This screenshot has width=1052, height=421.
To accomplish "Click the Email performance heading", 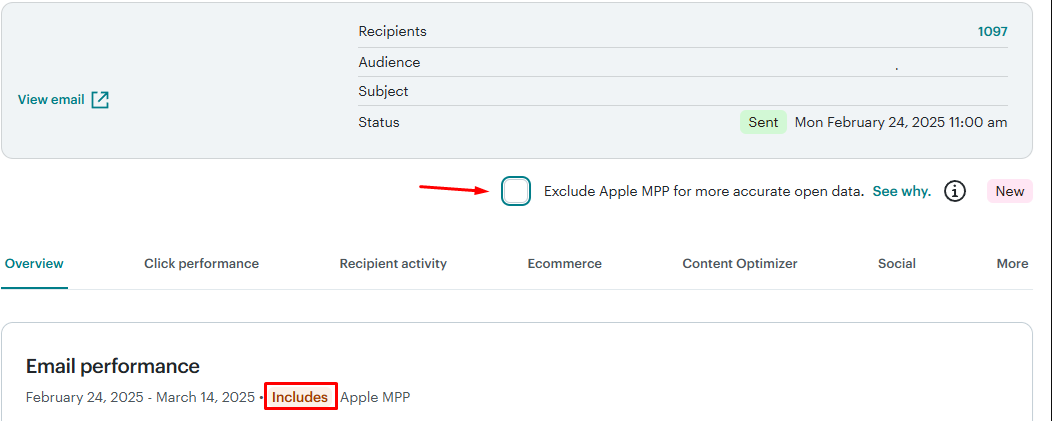I will click(113, 367).
